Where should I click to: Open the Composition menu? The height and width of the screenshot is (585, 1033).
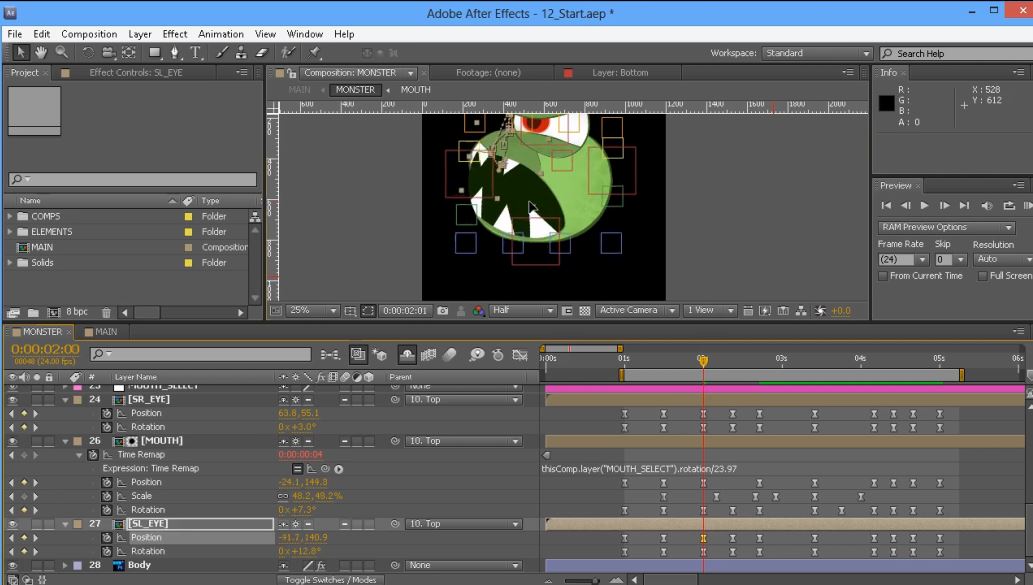(x=89, y=34)
